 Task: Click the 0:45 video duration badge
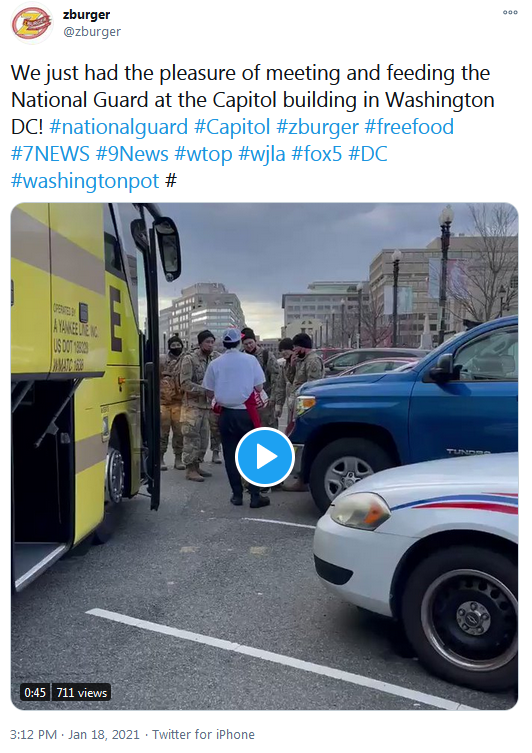(35, 692)
